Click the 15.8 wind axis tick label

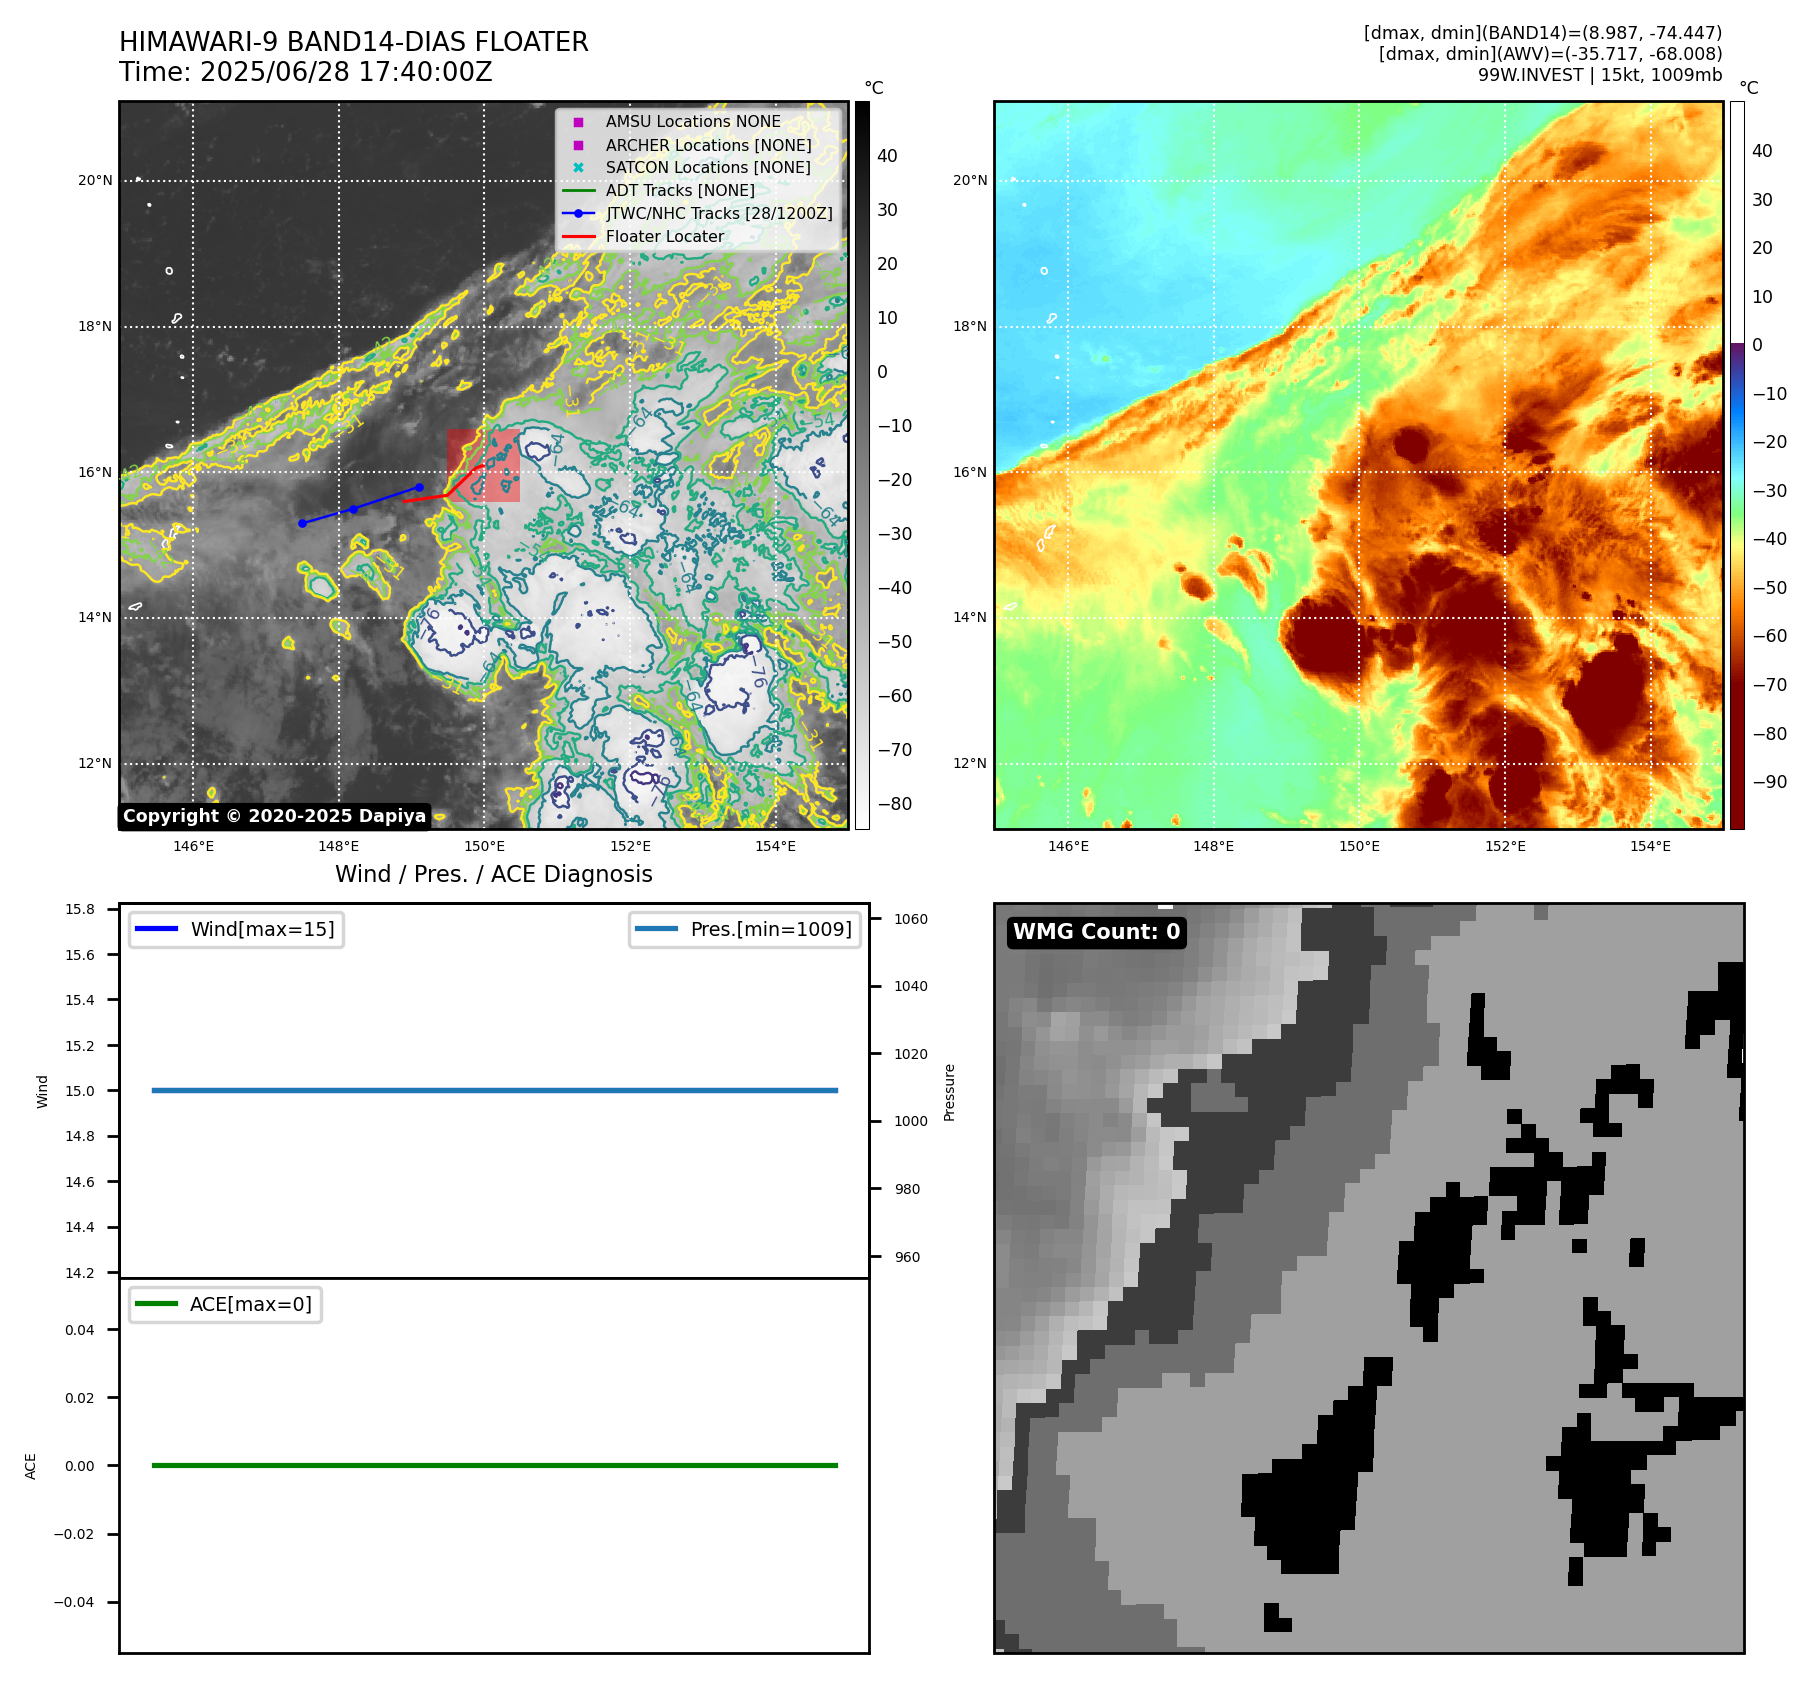80,909
